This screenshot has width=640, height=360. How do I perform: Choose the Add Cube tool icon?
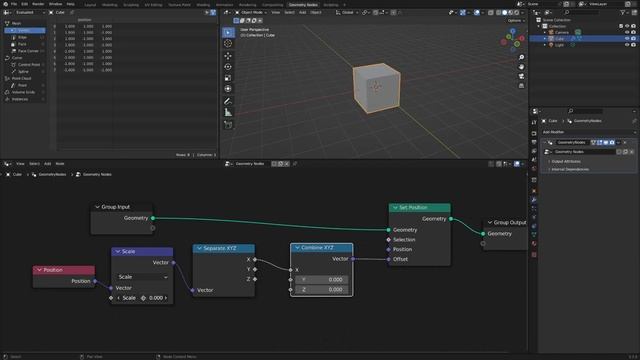coord(228,124)
